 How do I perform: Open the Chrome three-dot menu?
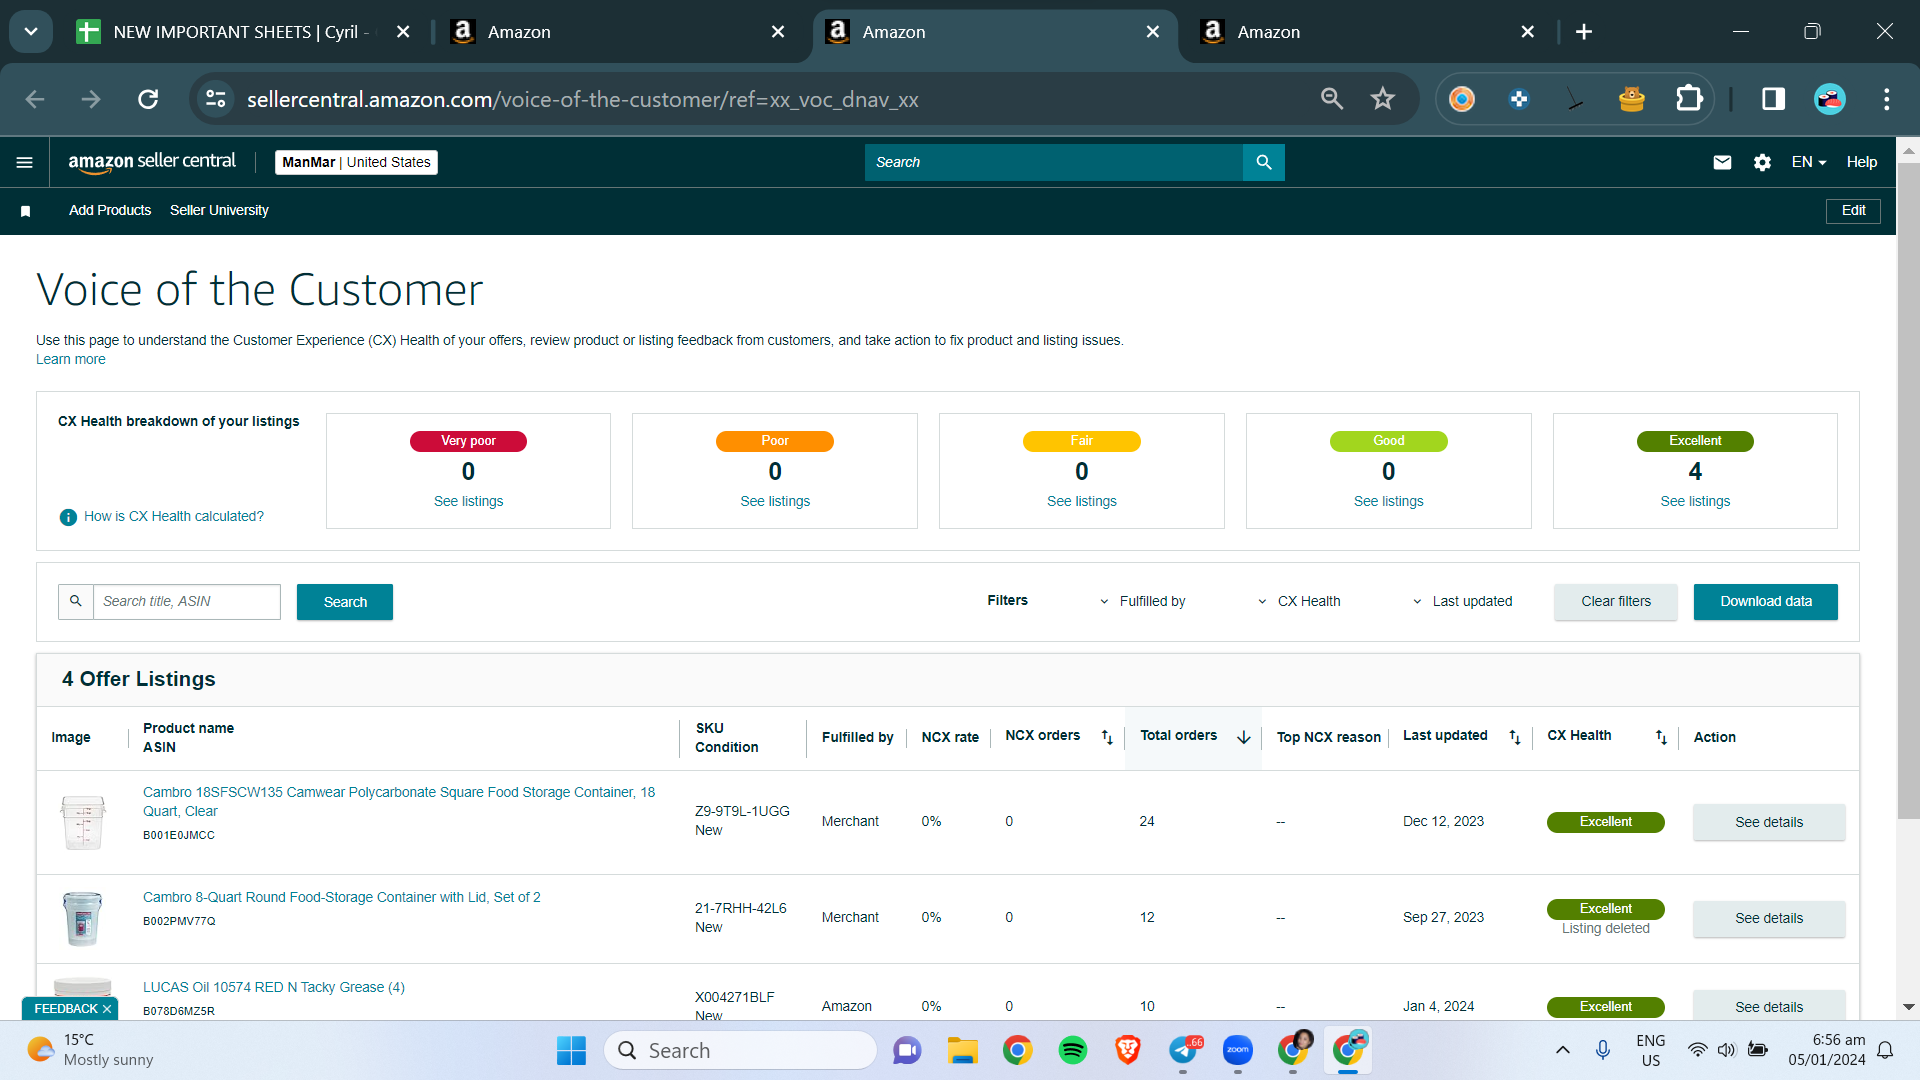[x=1887, y=99]
